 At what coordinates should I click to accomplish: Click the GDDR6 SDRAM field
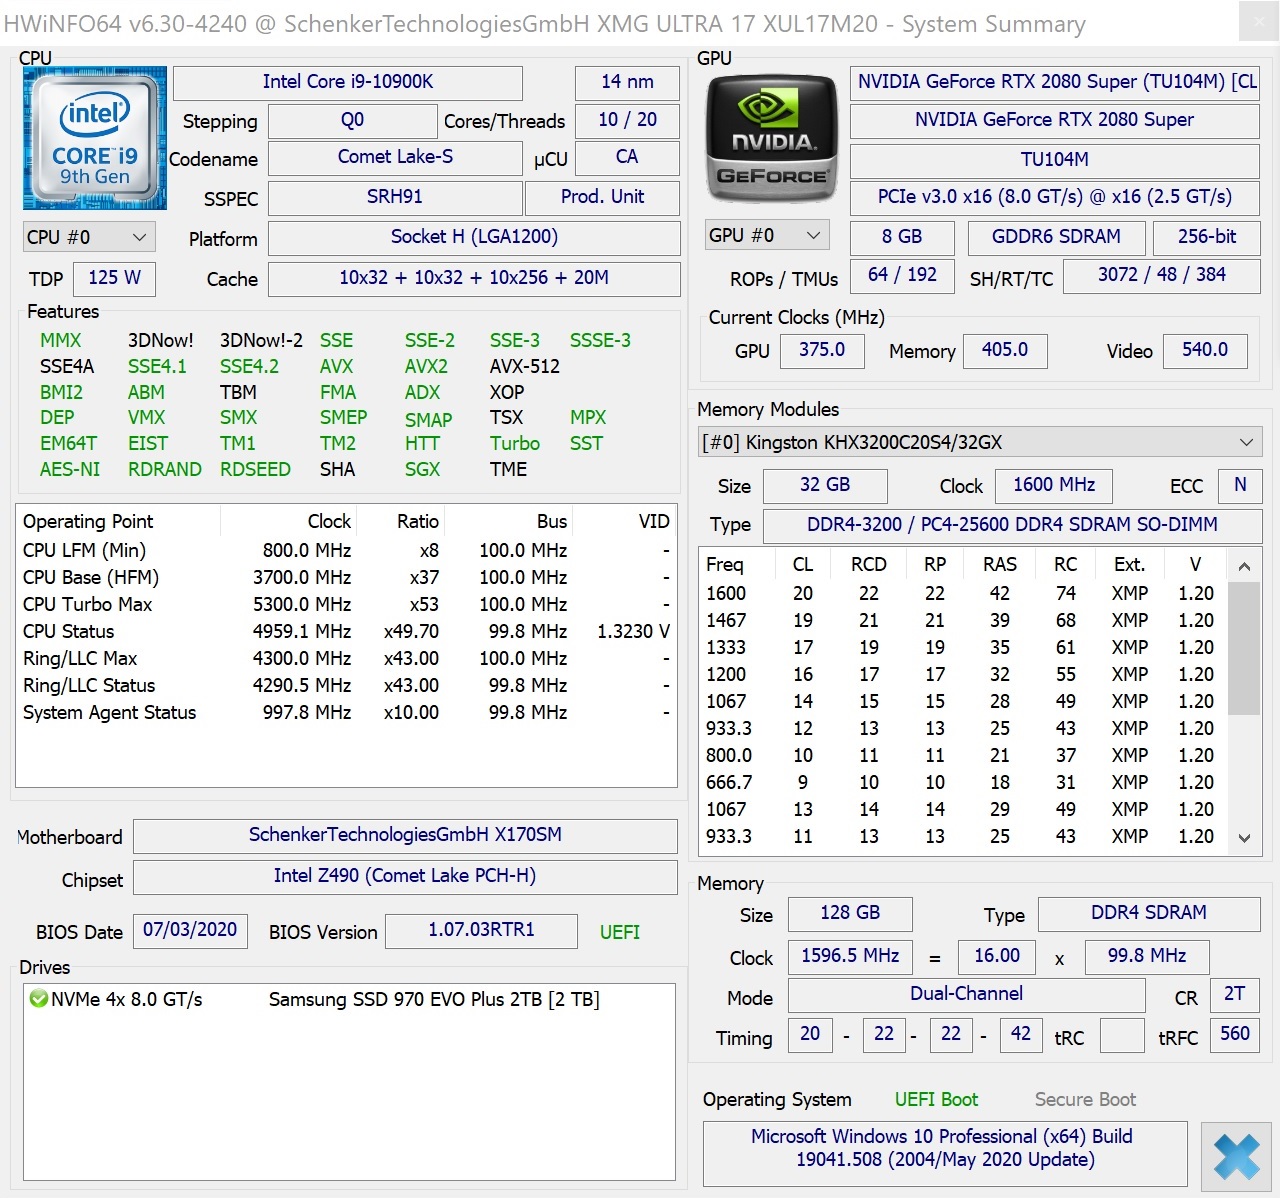click(x=1056, y=237)
